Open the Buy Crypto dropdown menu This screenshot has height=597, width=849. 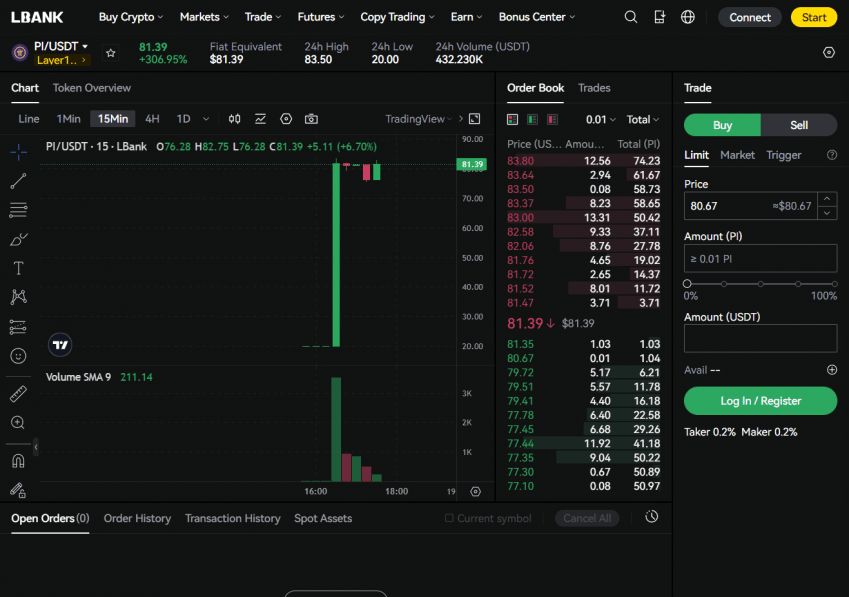pos(130,17)
